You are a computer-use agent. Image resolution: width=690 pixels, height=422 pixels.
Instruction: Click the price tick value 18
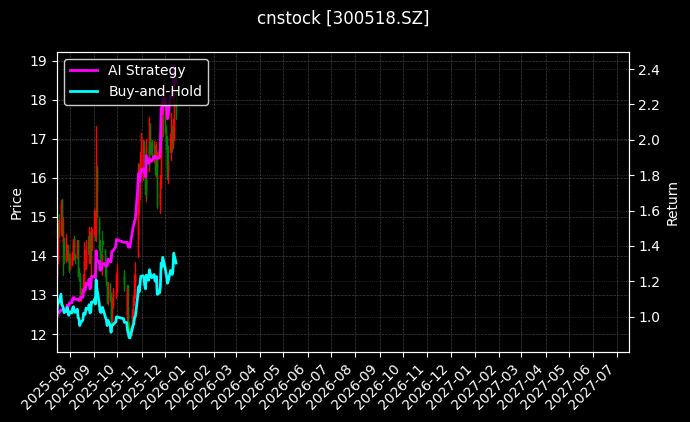click(x=38, y=100)
